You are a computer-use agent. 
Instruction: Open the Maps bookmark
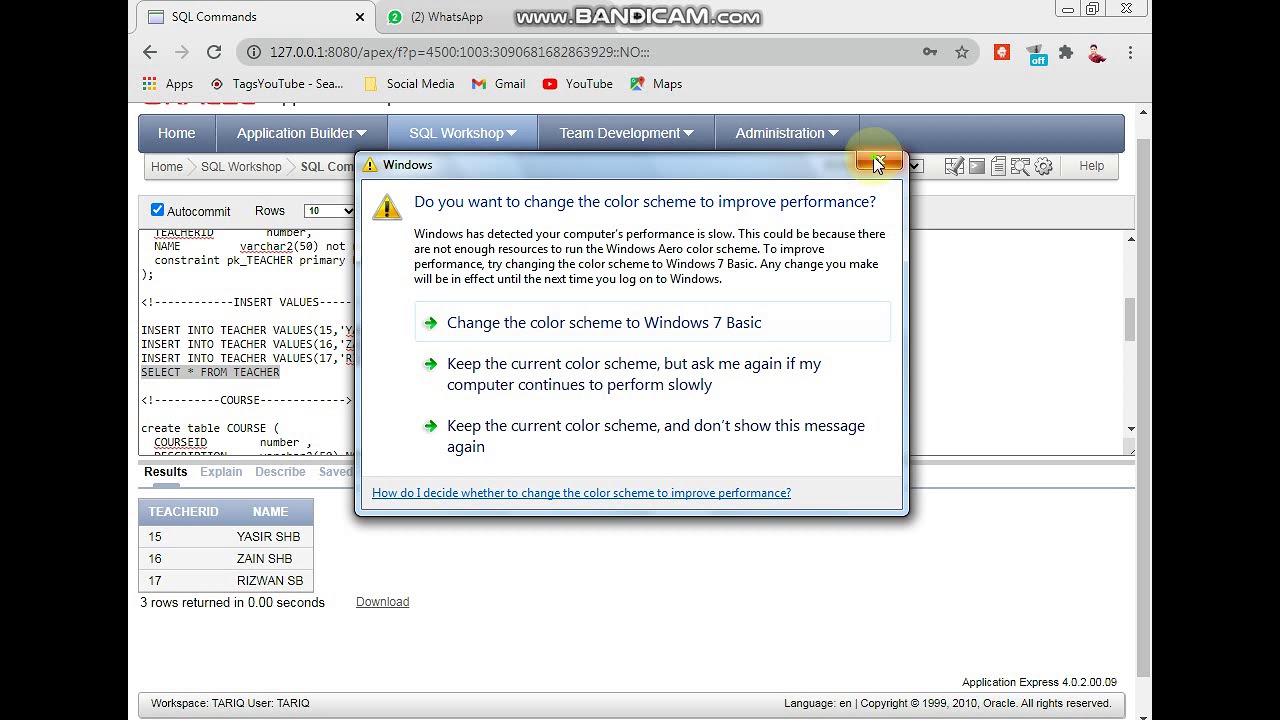point(656,84)
